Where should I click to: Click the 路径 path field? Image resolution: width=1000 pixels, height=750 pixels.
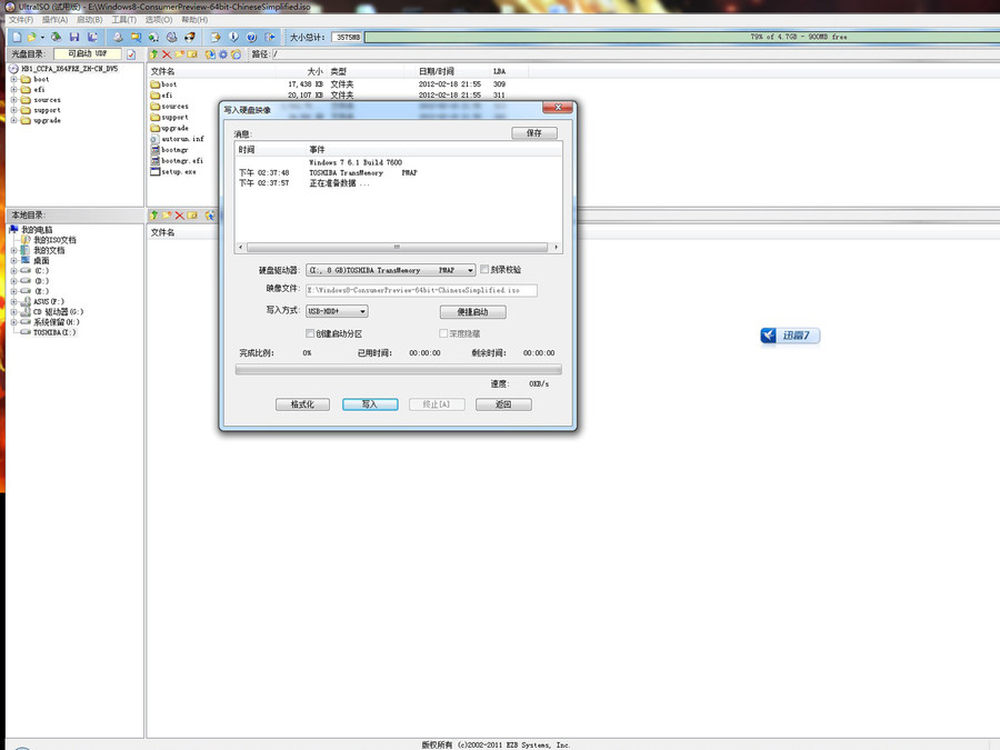coord(635,54)
